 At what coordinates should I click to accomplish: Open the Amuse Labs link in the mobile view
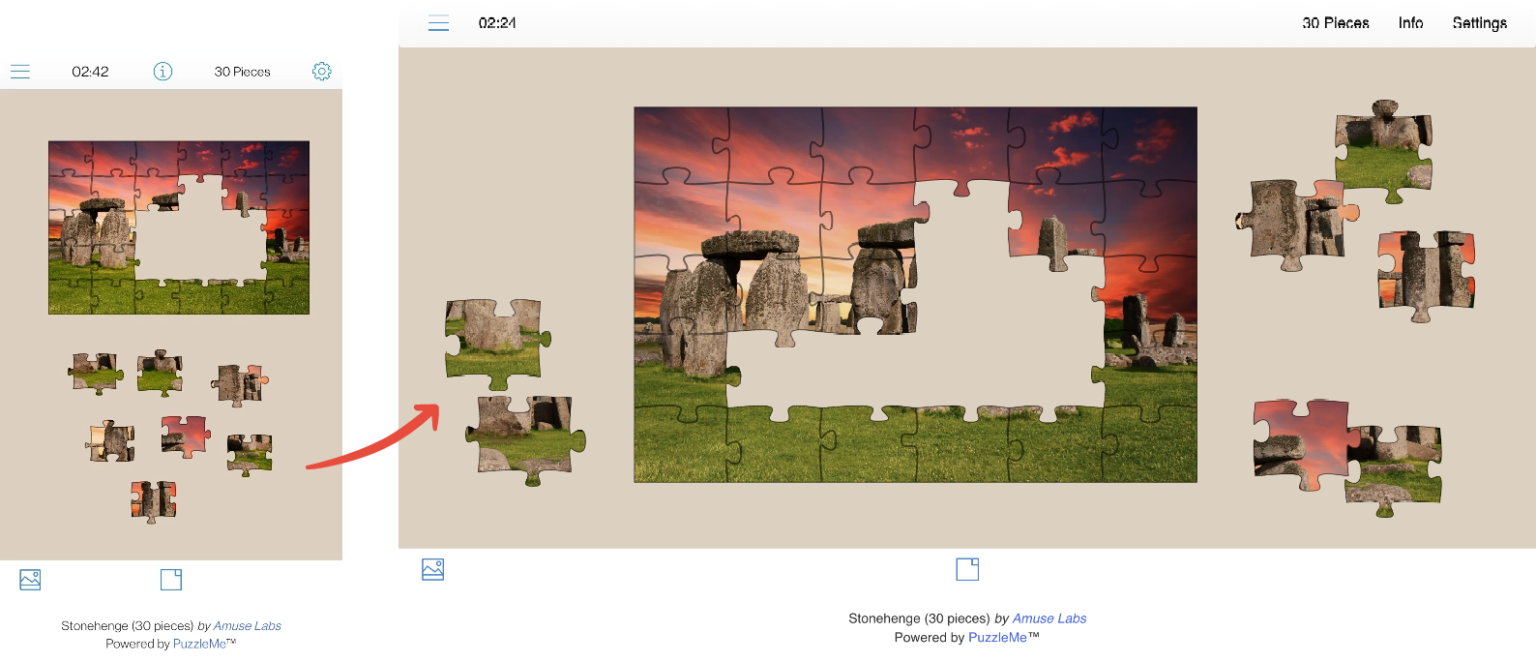click(x=247, y=626)
